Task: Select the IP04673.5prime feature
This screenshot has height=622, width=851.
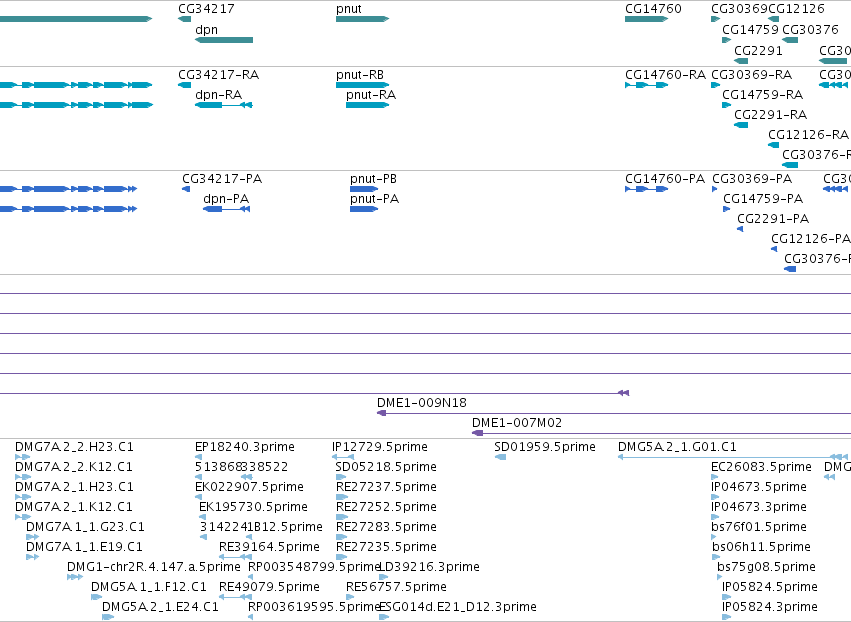Action: 714,497
